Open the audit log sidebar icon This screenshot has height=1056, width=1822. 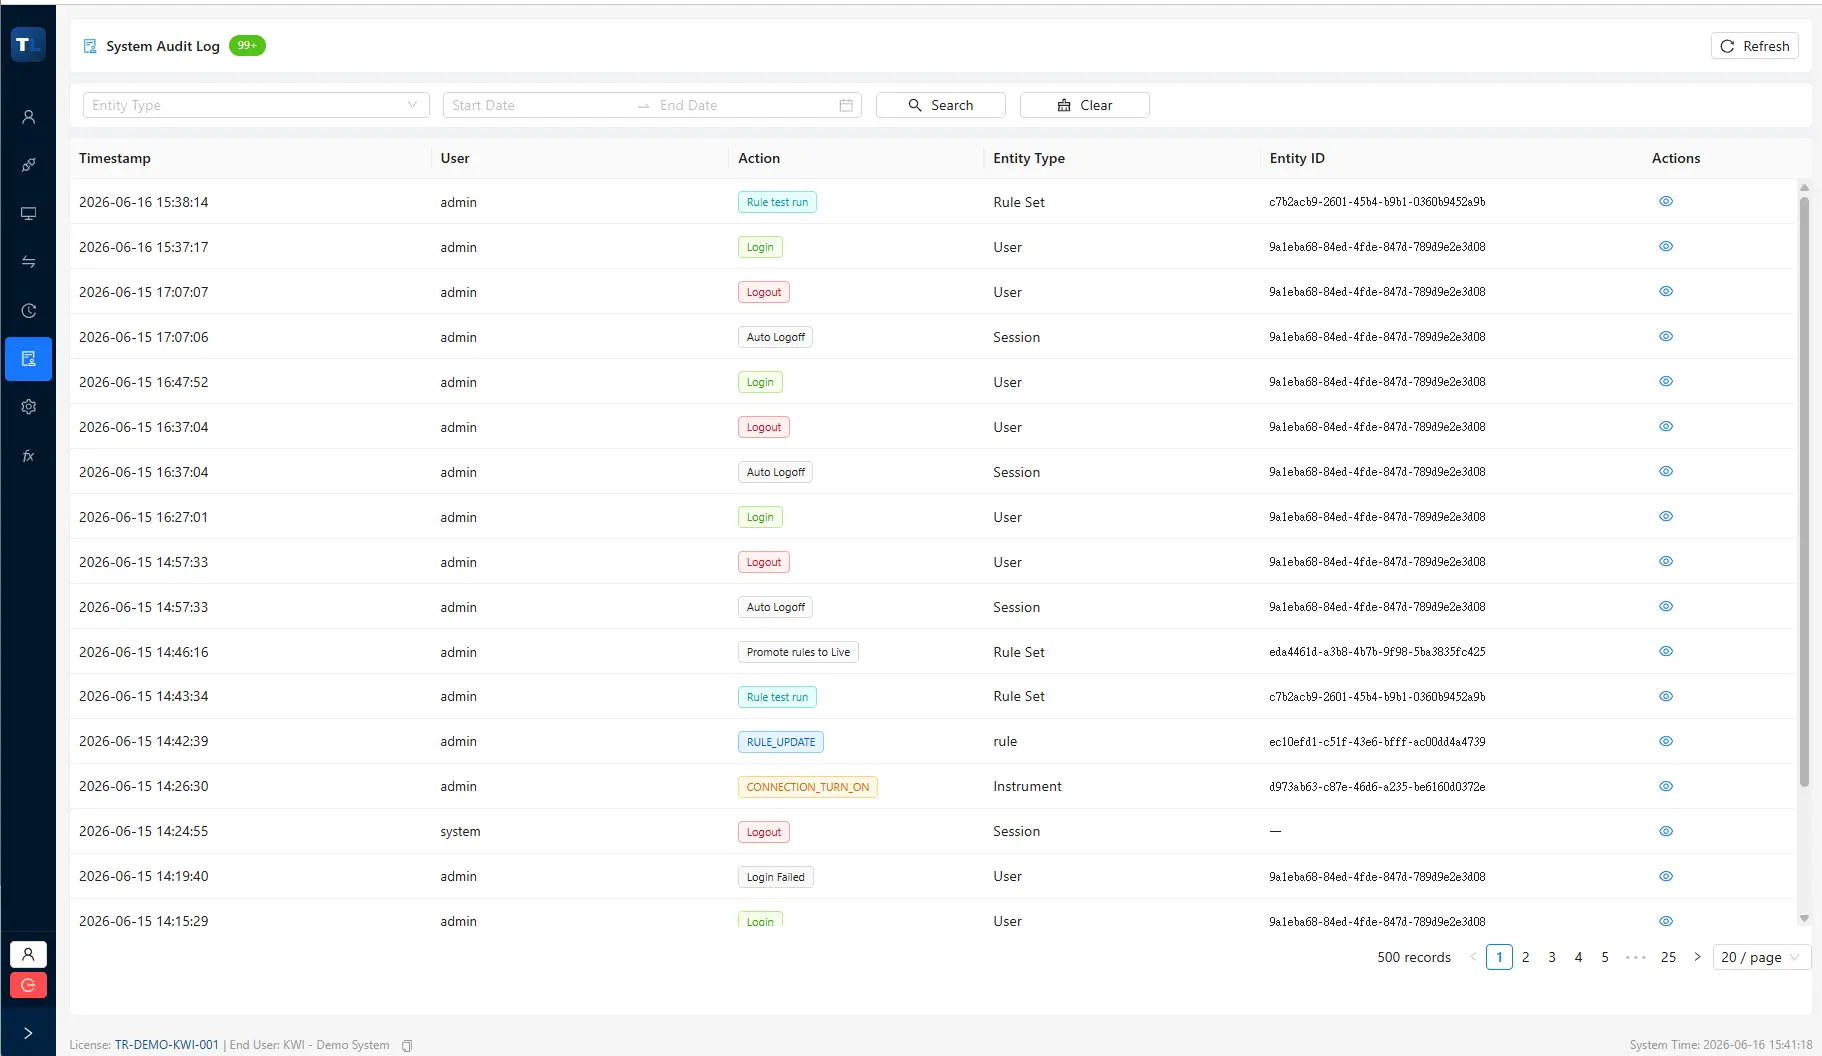point(28,358)
